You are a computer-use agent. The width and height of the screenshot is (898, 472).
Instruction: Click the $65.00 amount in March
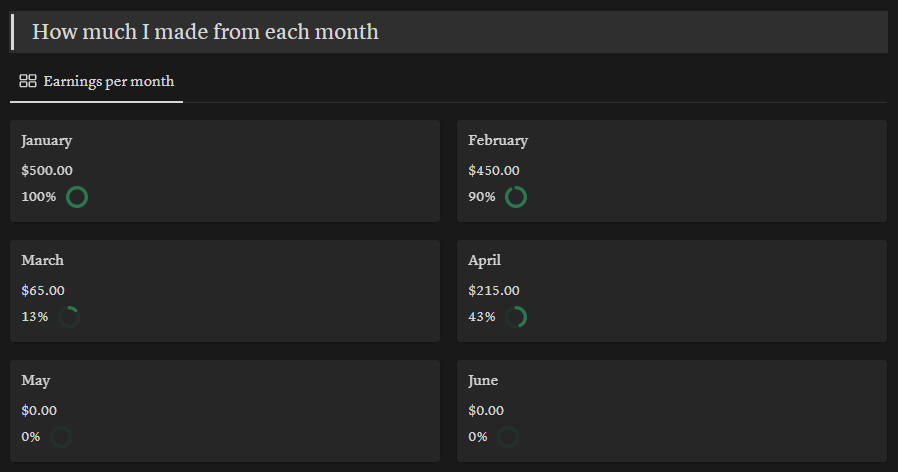tap(43, 291)
